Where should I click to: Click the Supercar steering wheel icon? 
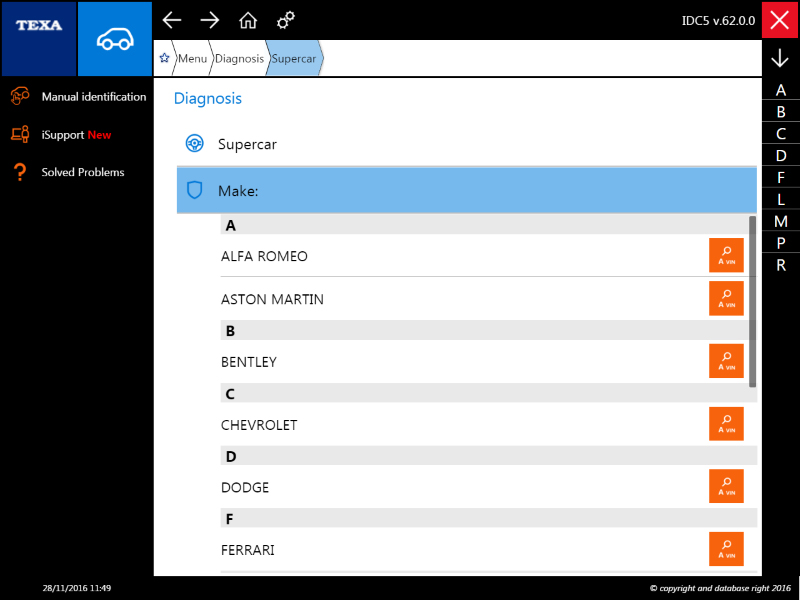tap(194, 143)
